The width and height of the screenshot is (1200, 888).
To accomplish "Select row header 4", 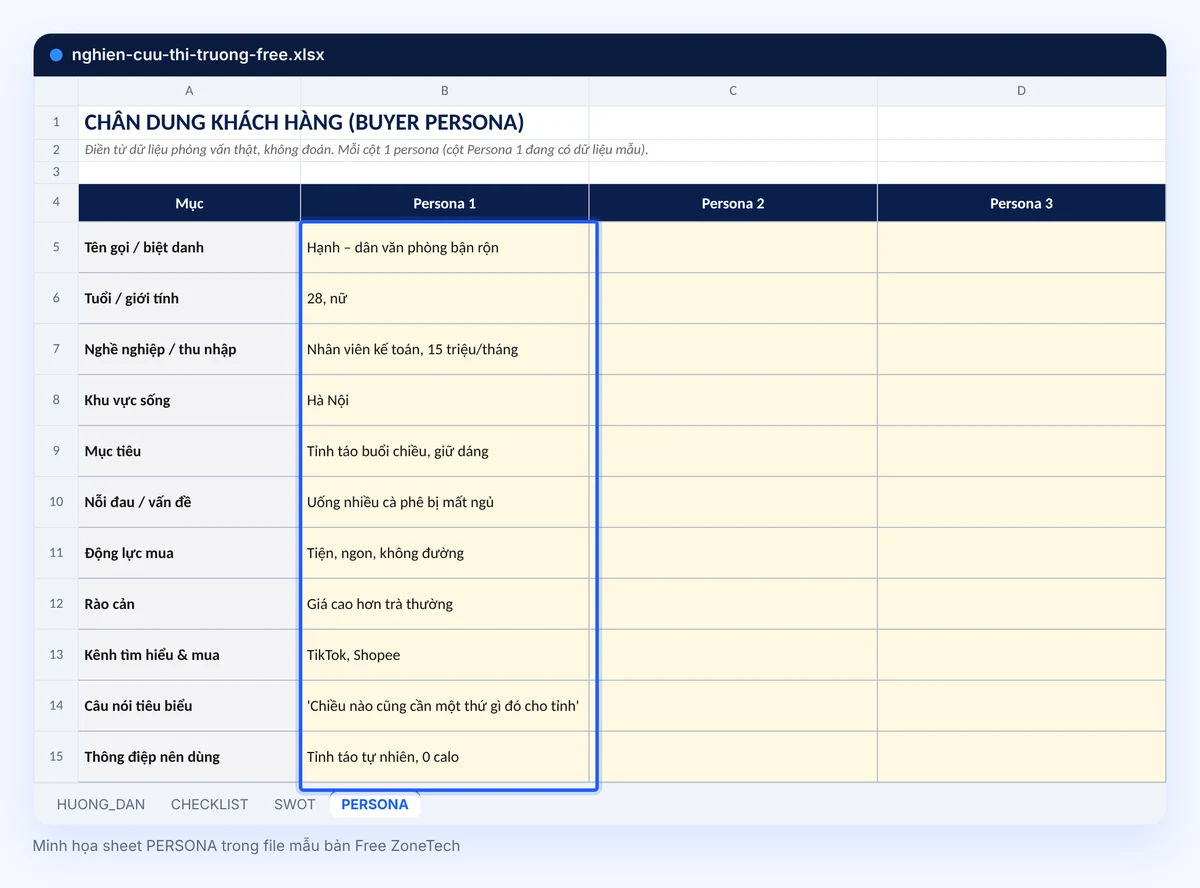I will (x=56, y=203).
